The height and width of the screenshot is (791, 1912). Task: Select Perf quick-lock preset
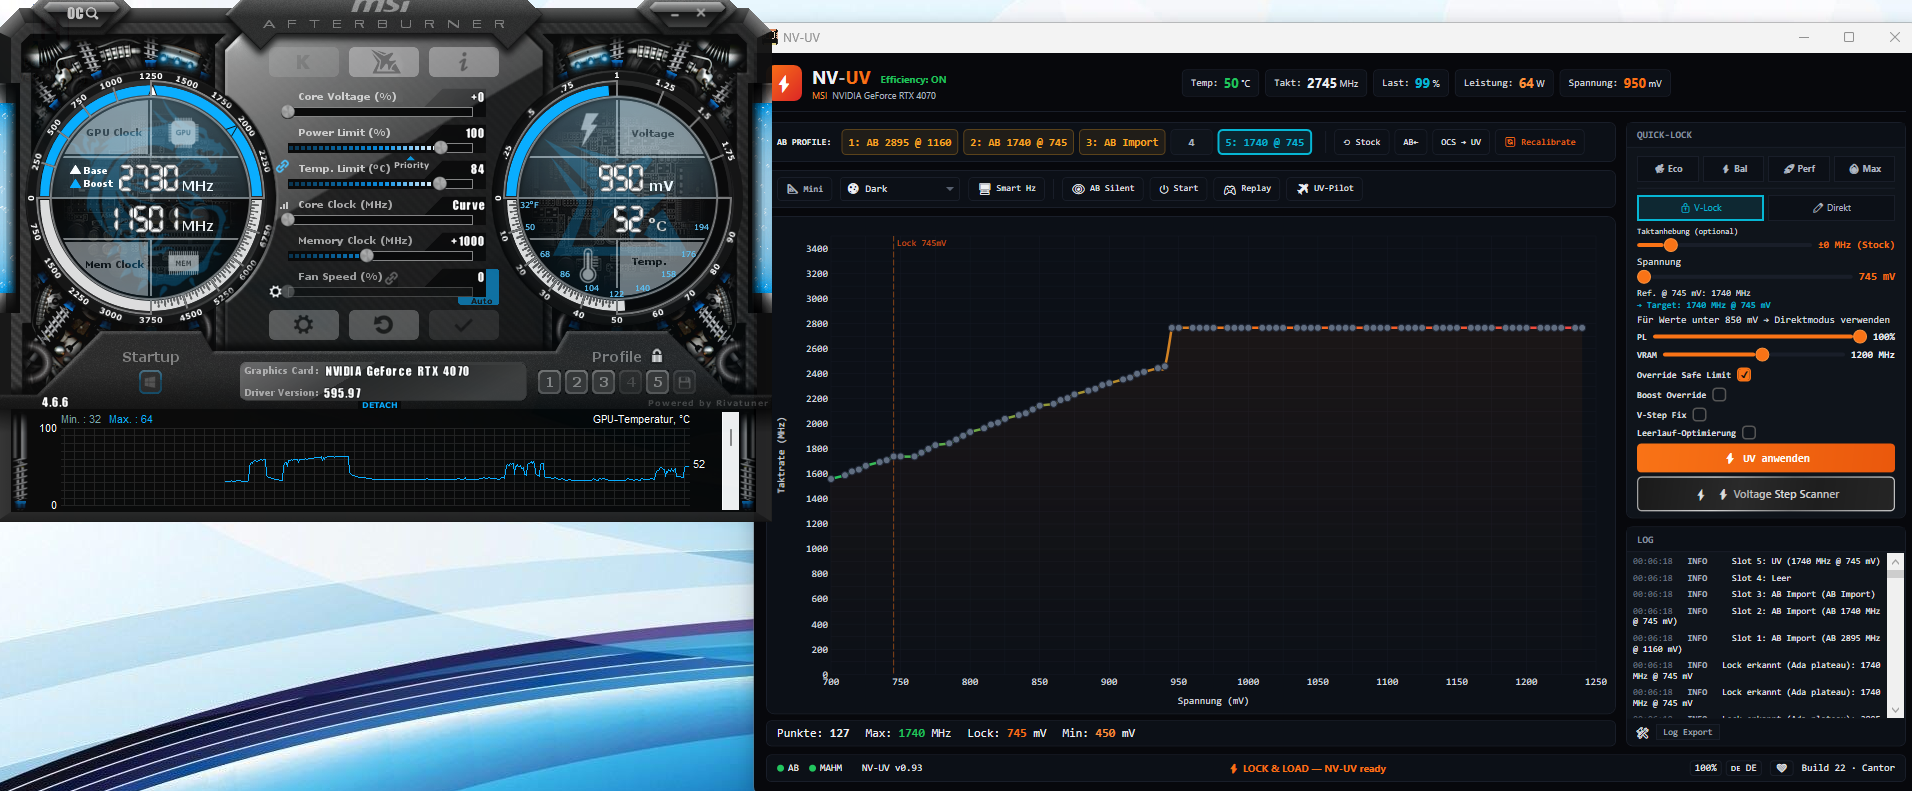(x=1799, y=169)
